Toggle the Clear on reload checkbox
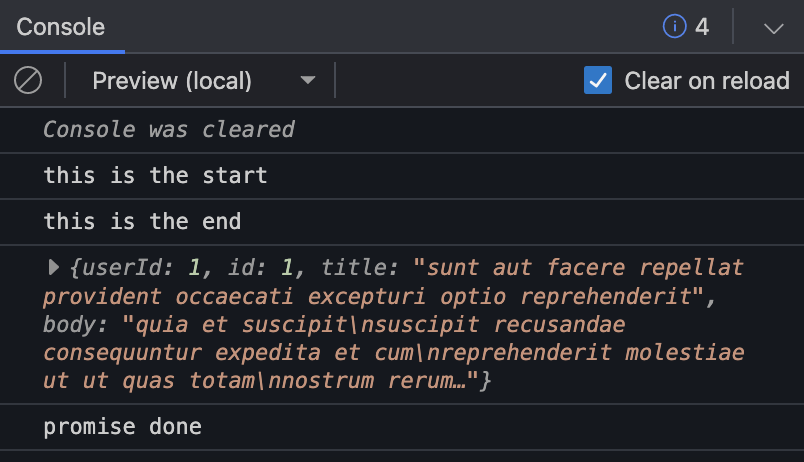The height and width of the screenshot is (462, 804). click(x=598, y=80)
